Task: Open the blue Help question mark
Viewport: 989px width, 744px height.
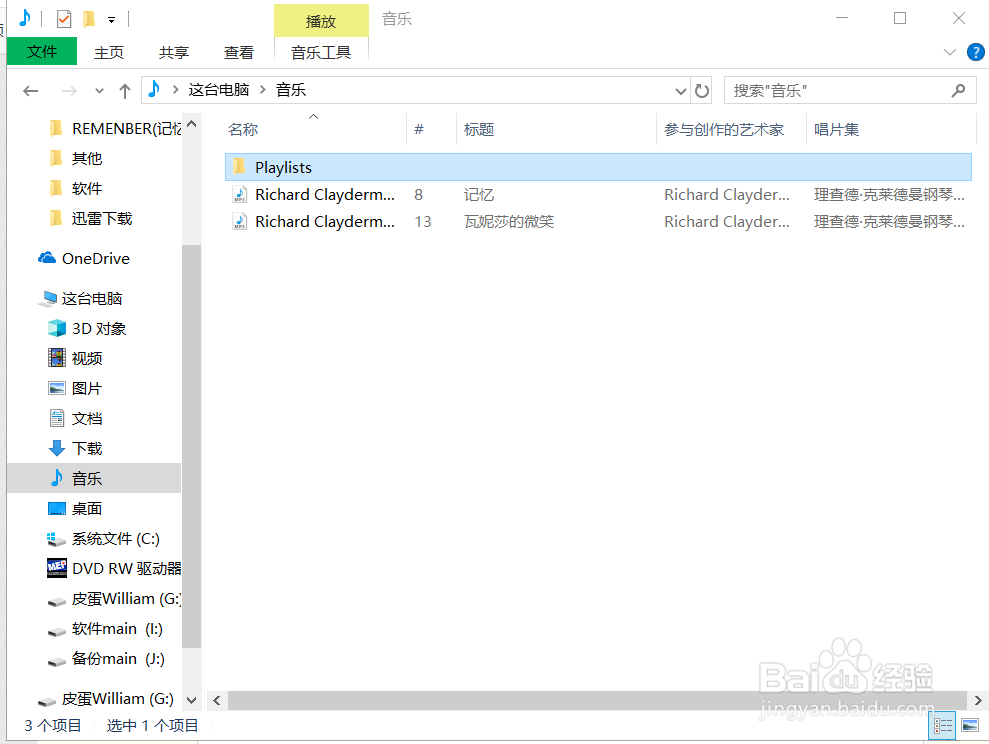Action: coord(975,52)
